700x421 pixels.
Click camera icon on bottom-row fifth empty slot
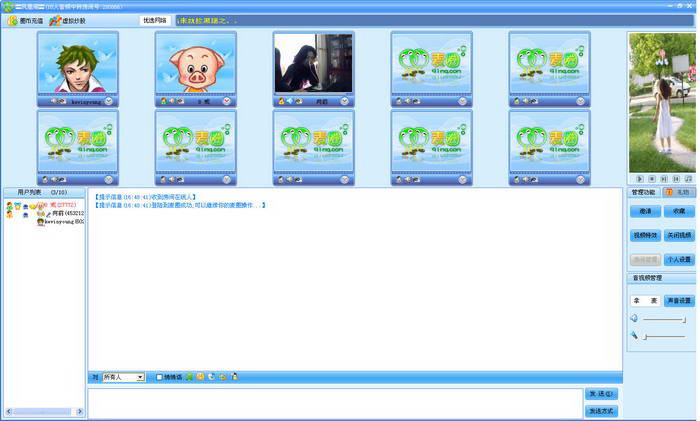tap(533, 180)
